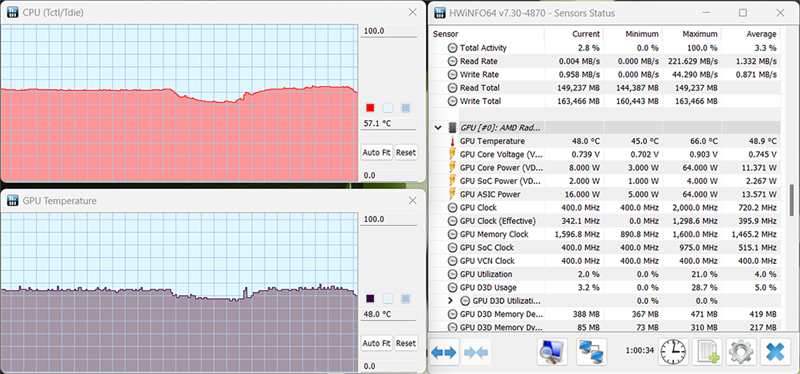The height and width of the screenshot is (374, 800).
Task: Start logging with the sheet plus icon
Action: (708, 352)
